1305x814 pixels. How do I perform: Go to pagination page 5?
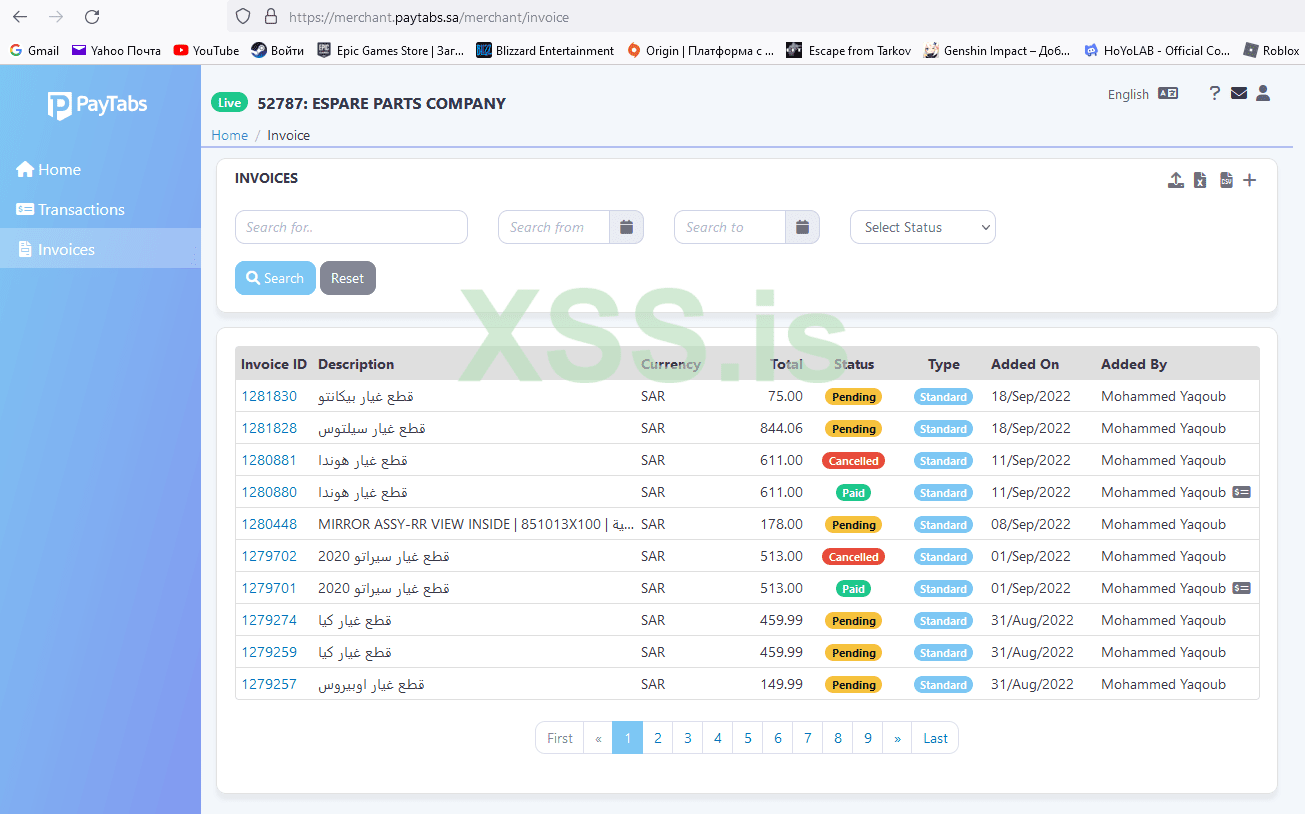(x=748, y=738)
